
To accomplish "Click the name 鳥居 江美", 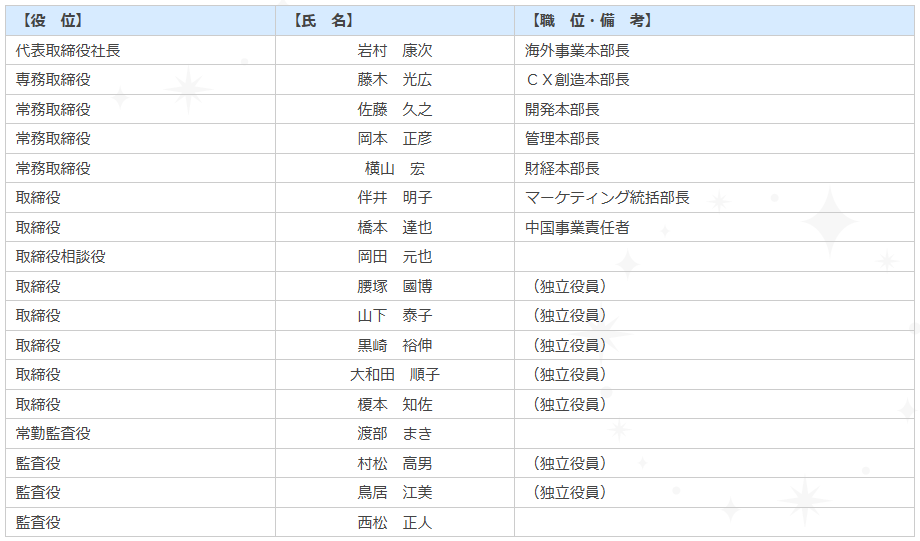I will 395,493.
